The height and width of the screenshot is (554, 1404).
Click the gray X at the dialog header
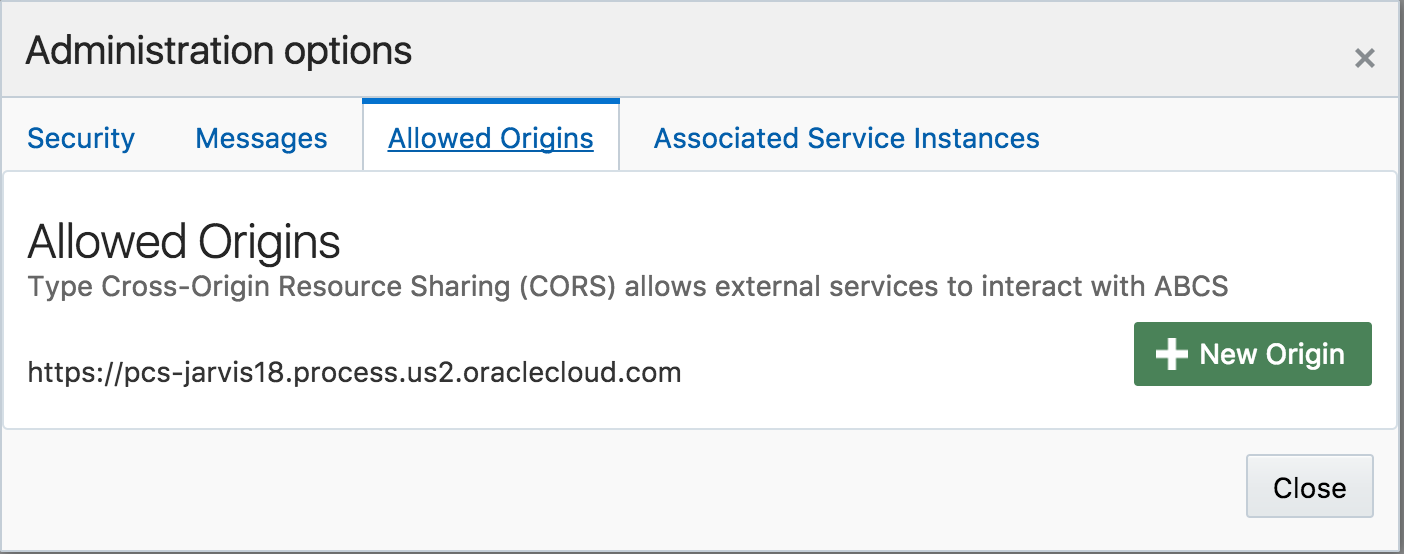pyautogui.click(x=1364, y=59)
